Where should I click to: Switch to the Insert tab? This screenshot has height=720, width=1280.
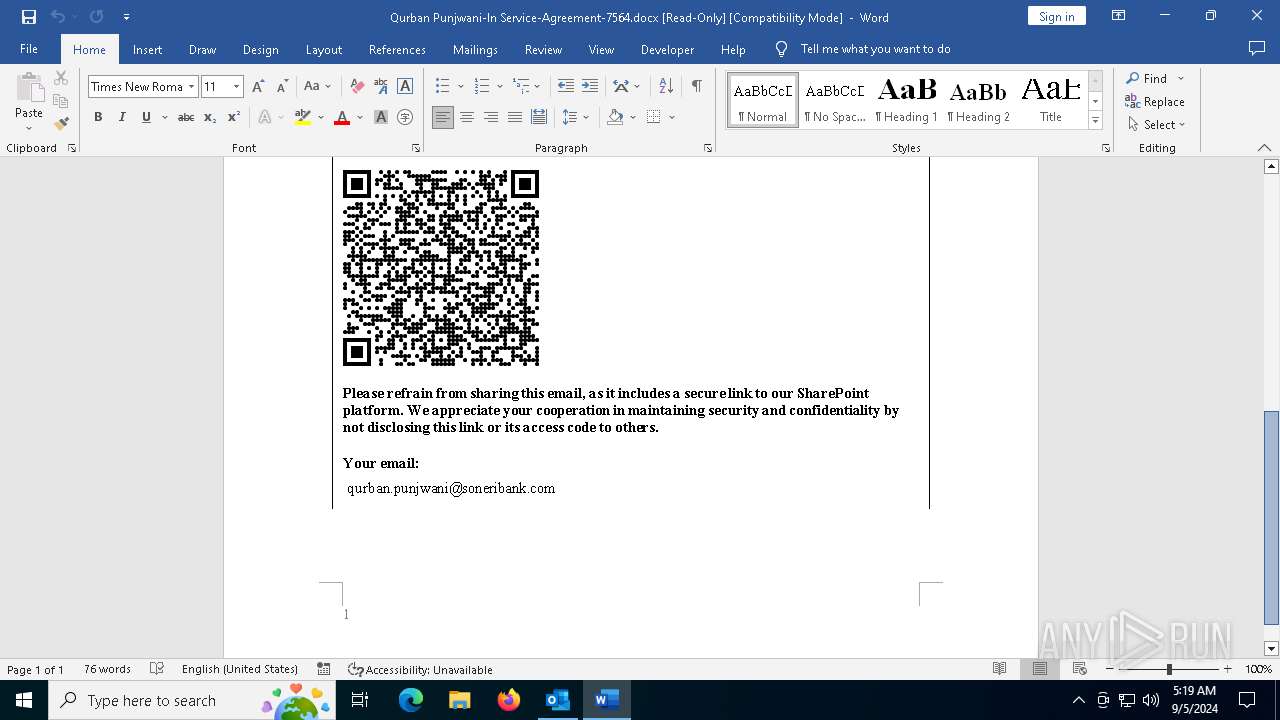(x=147, y=49)
